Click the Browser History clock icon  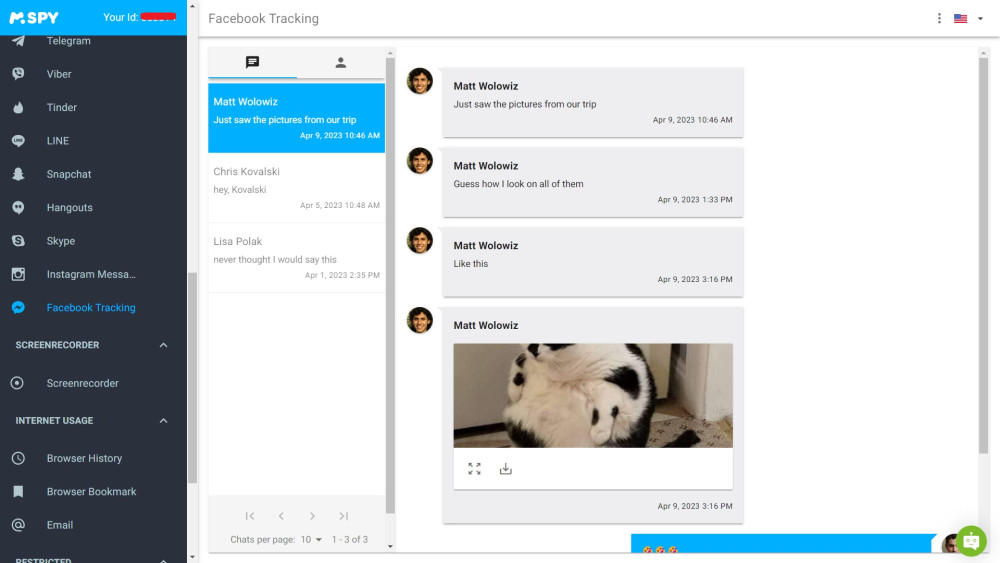18,458
